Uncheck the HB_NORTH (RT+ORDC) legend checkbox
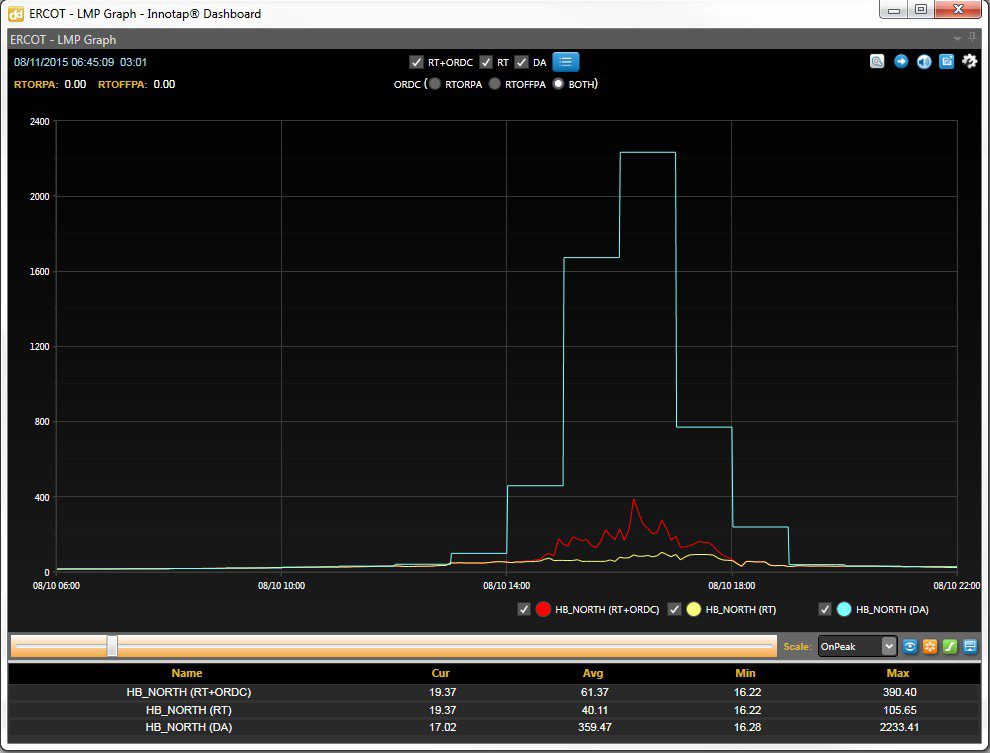The height and width of the screenshot is (753, 990). click(523, 609)
